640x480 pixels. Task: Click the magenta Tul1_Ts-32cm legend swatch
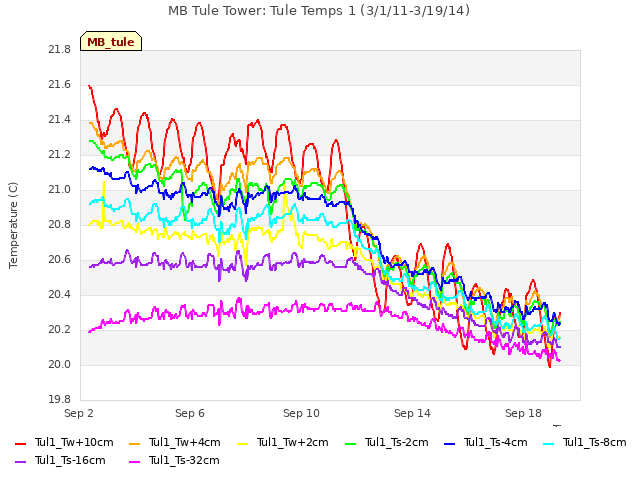pos(134,462)
